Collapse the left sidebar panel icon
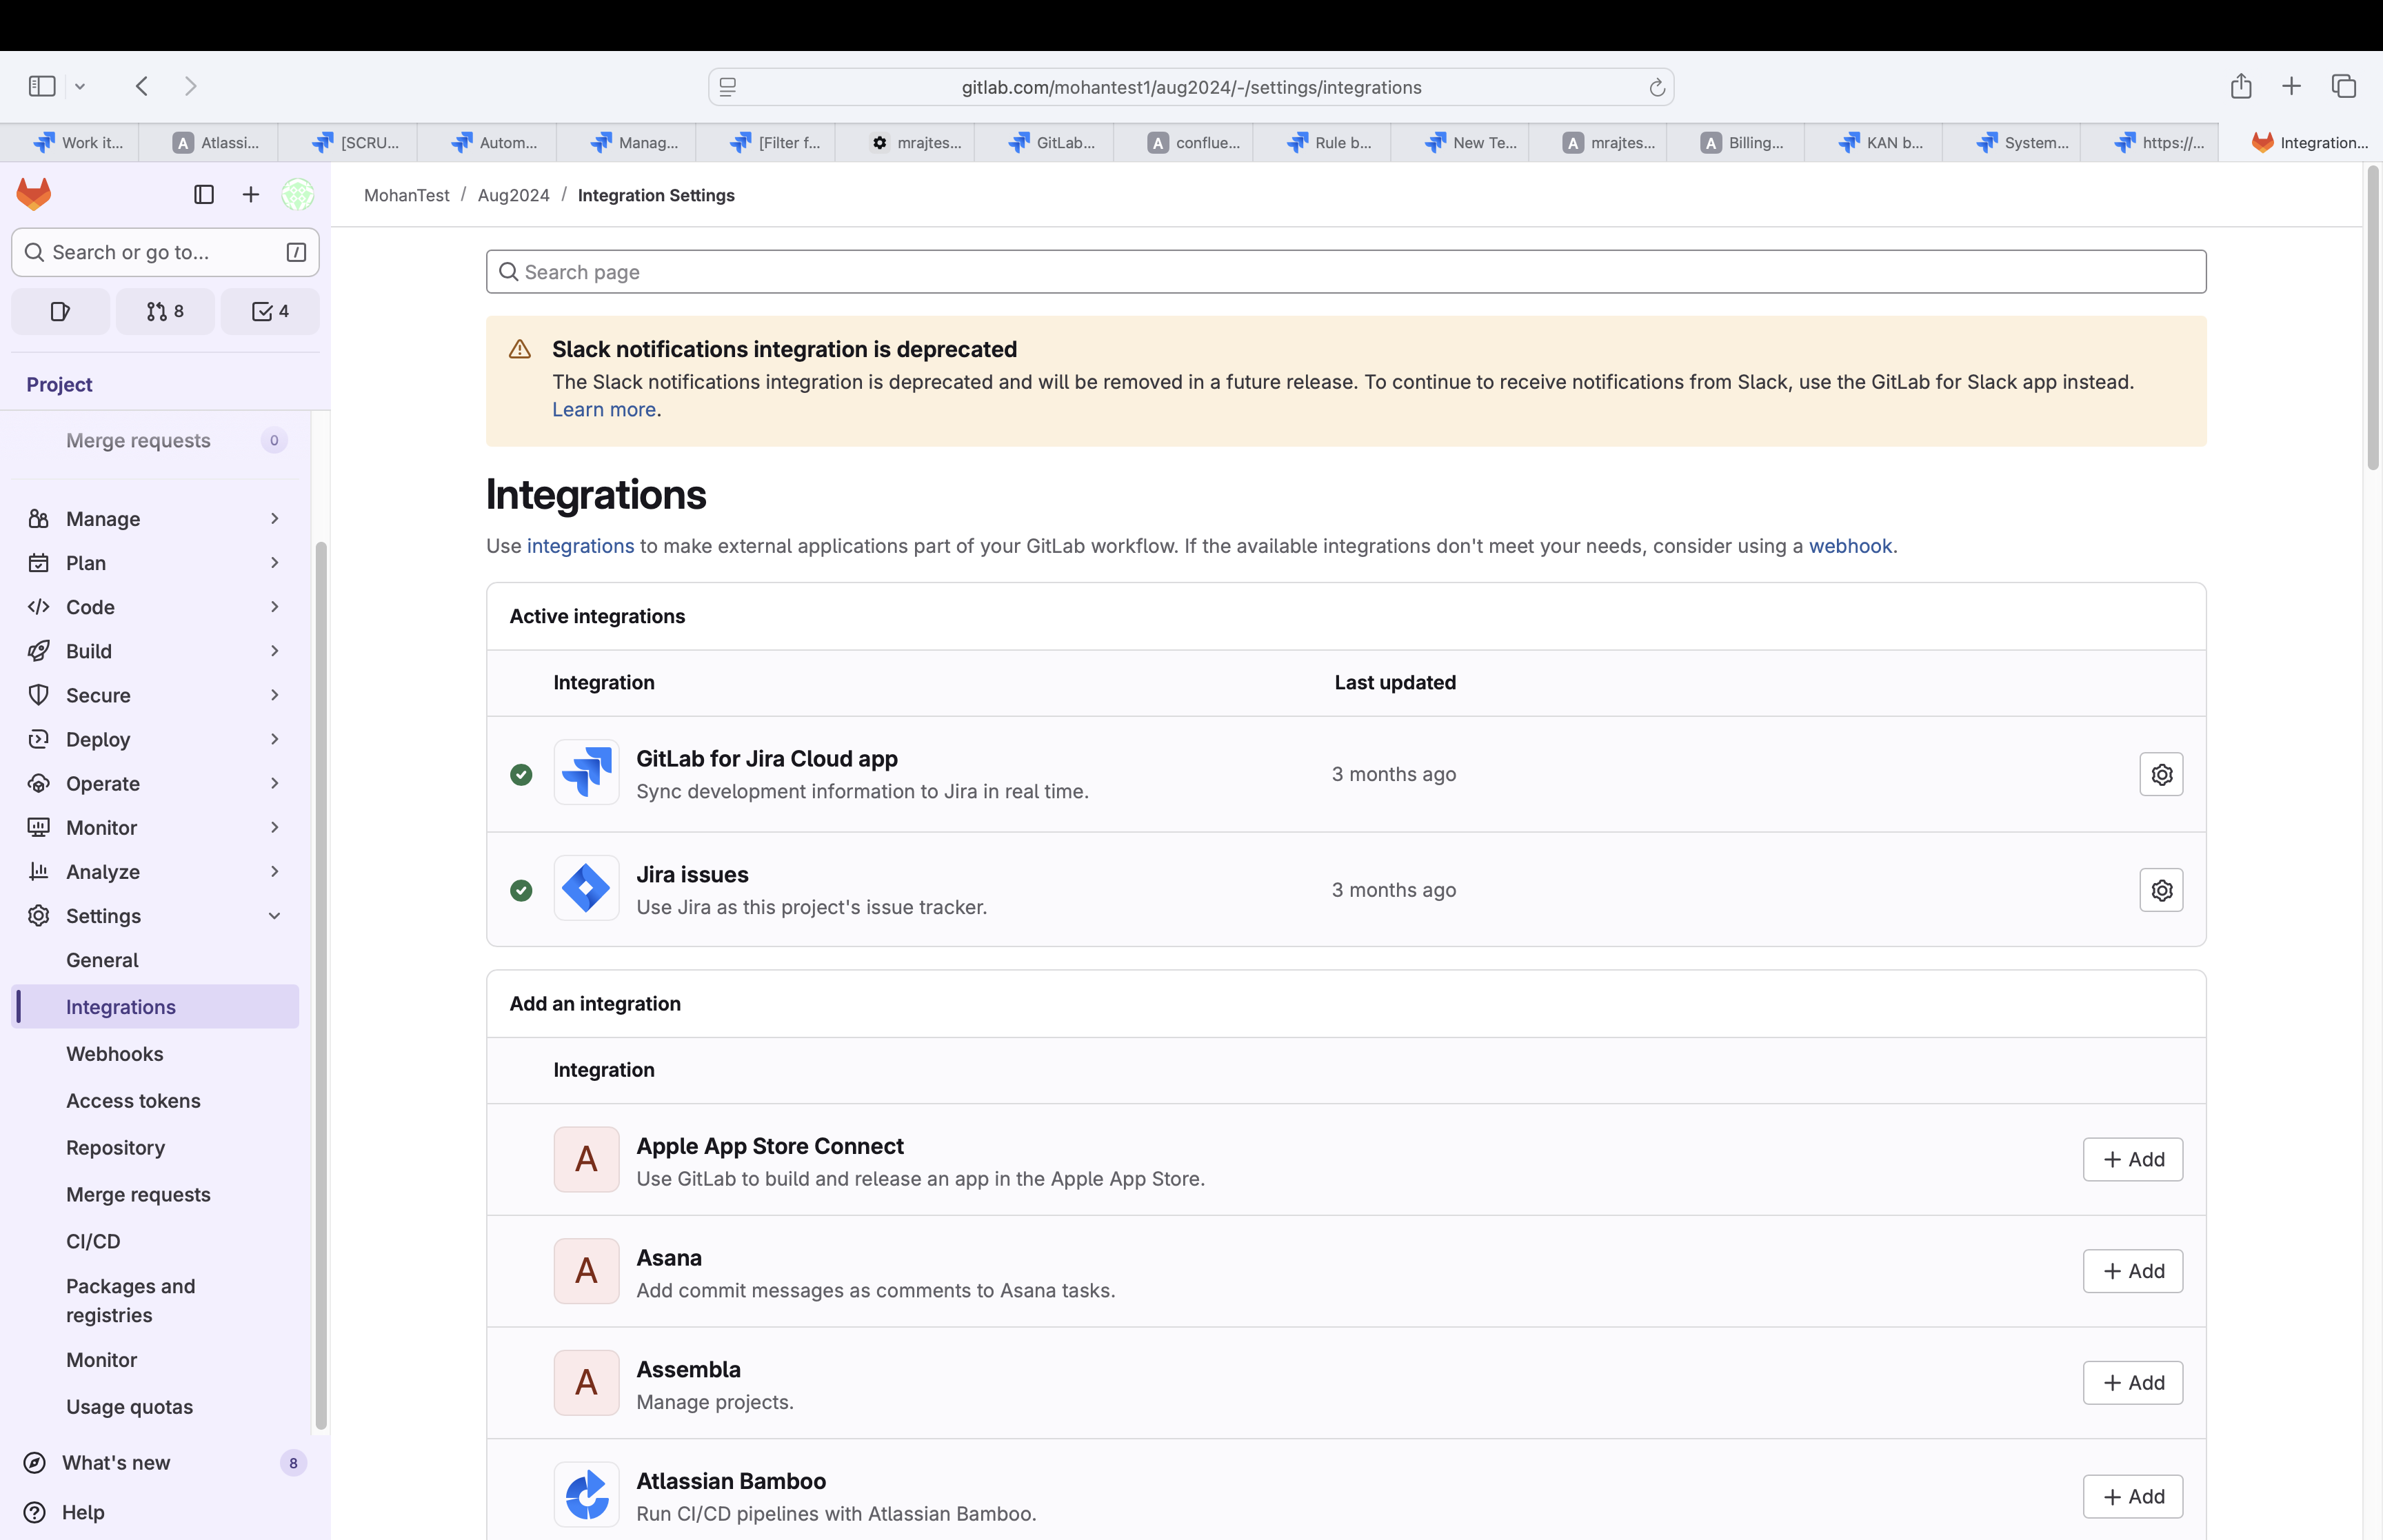2383x1540 pixels. tap(204, 195)
